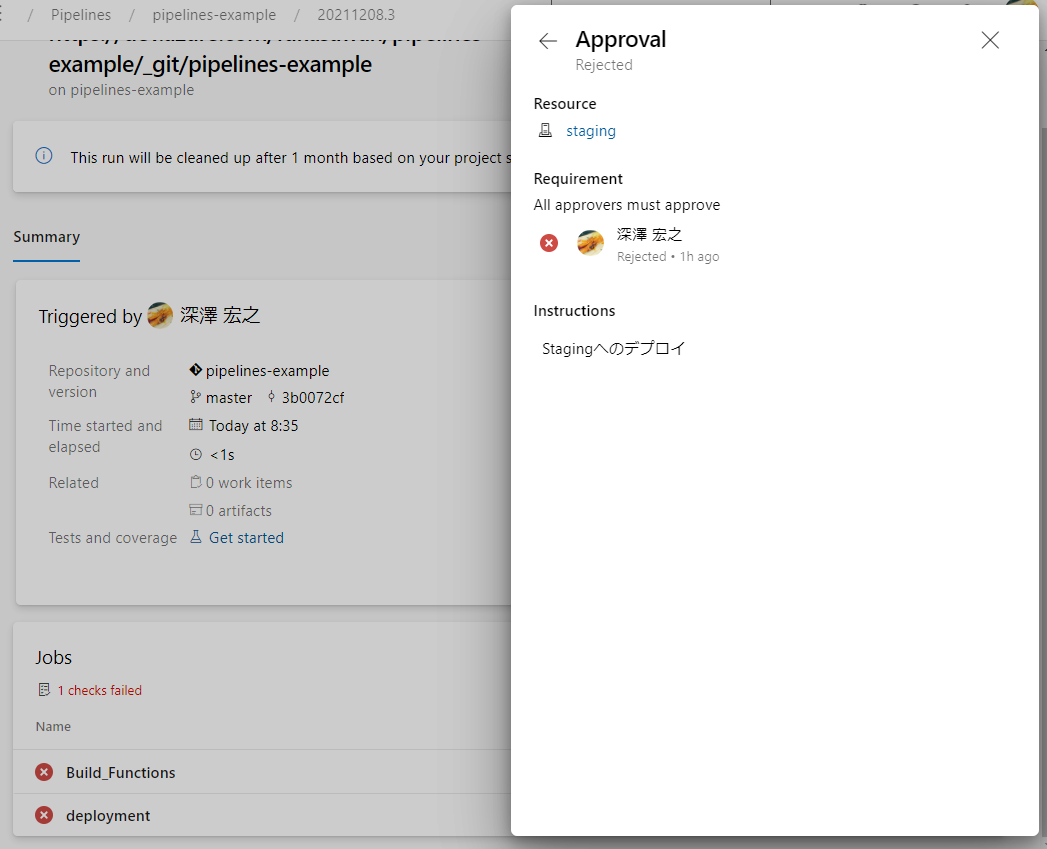Go back using the Approval panel arrow
The image size is (1047, 849).
click(x=548, y=41)
